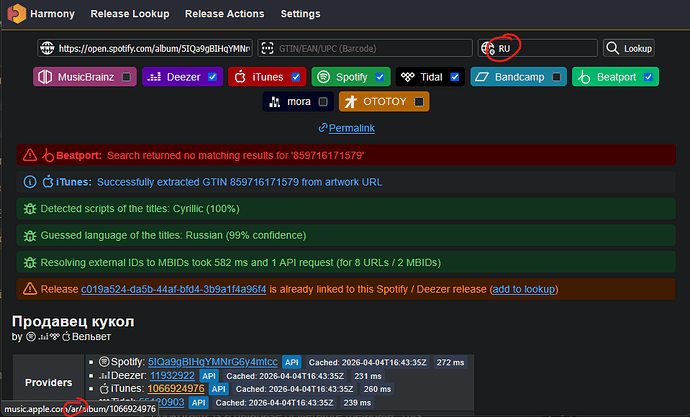Open iTunes ID 1066924976 link
Viewport: 690px width, 417px height.
[x=176, y=389]
